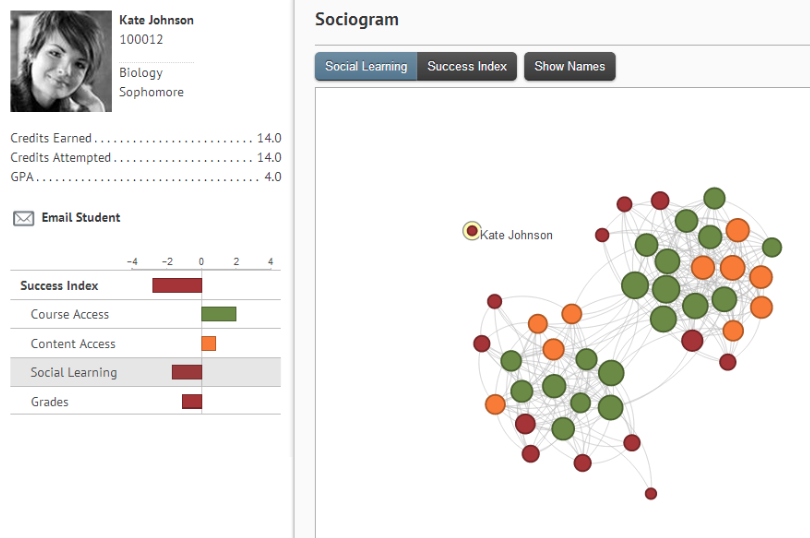Select the Social Learning view toggle
Image resolution: width=810 pixels, height=538 pixels.
(x=366, y=67)
